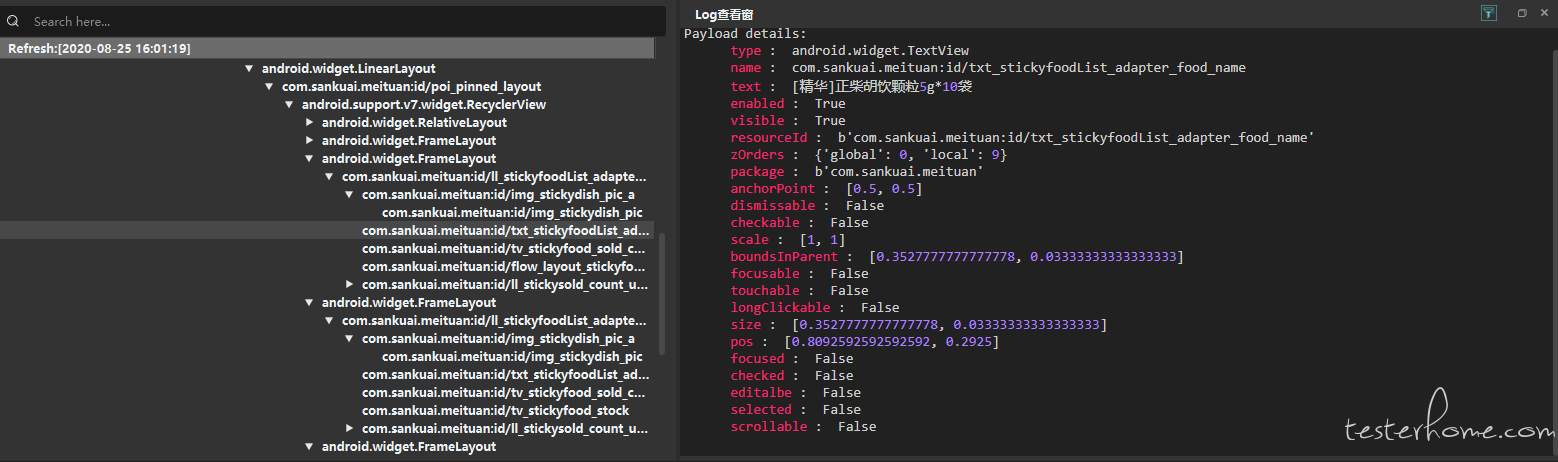Expand the only collapsed FrameLayout node arrow
Screen dimensions: 1558x462
click(309, 141)
